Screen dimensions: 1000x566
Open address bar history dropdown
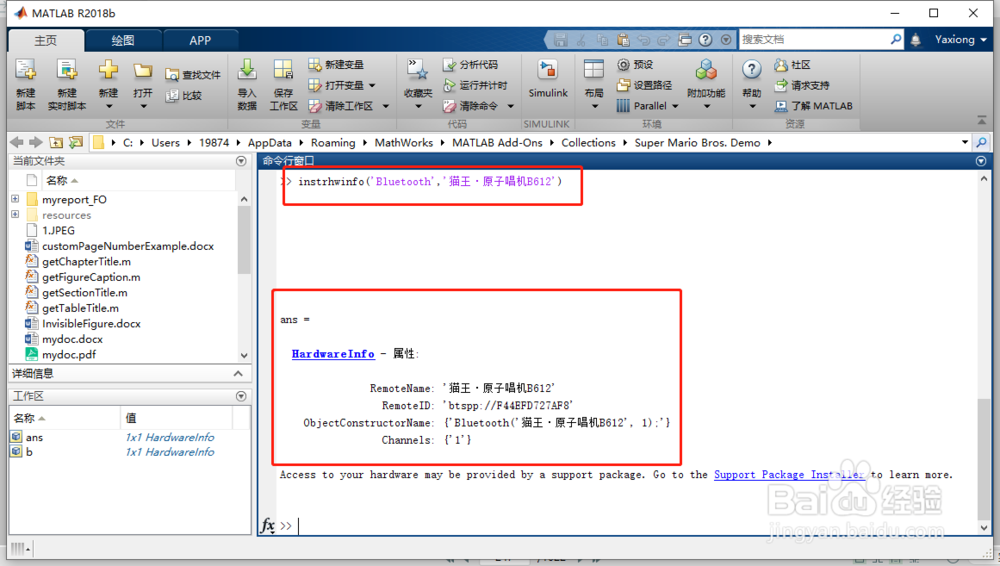(x=965, y=142)
